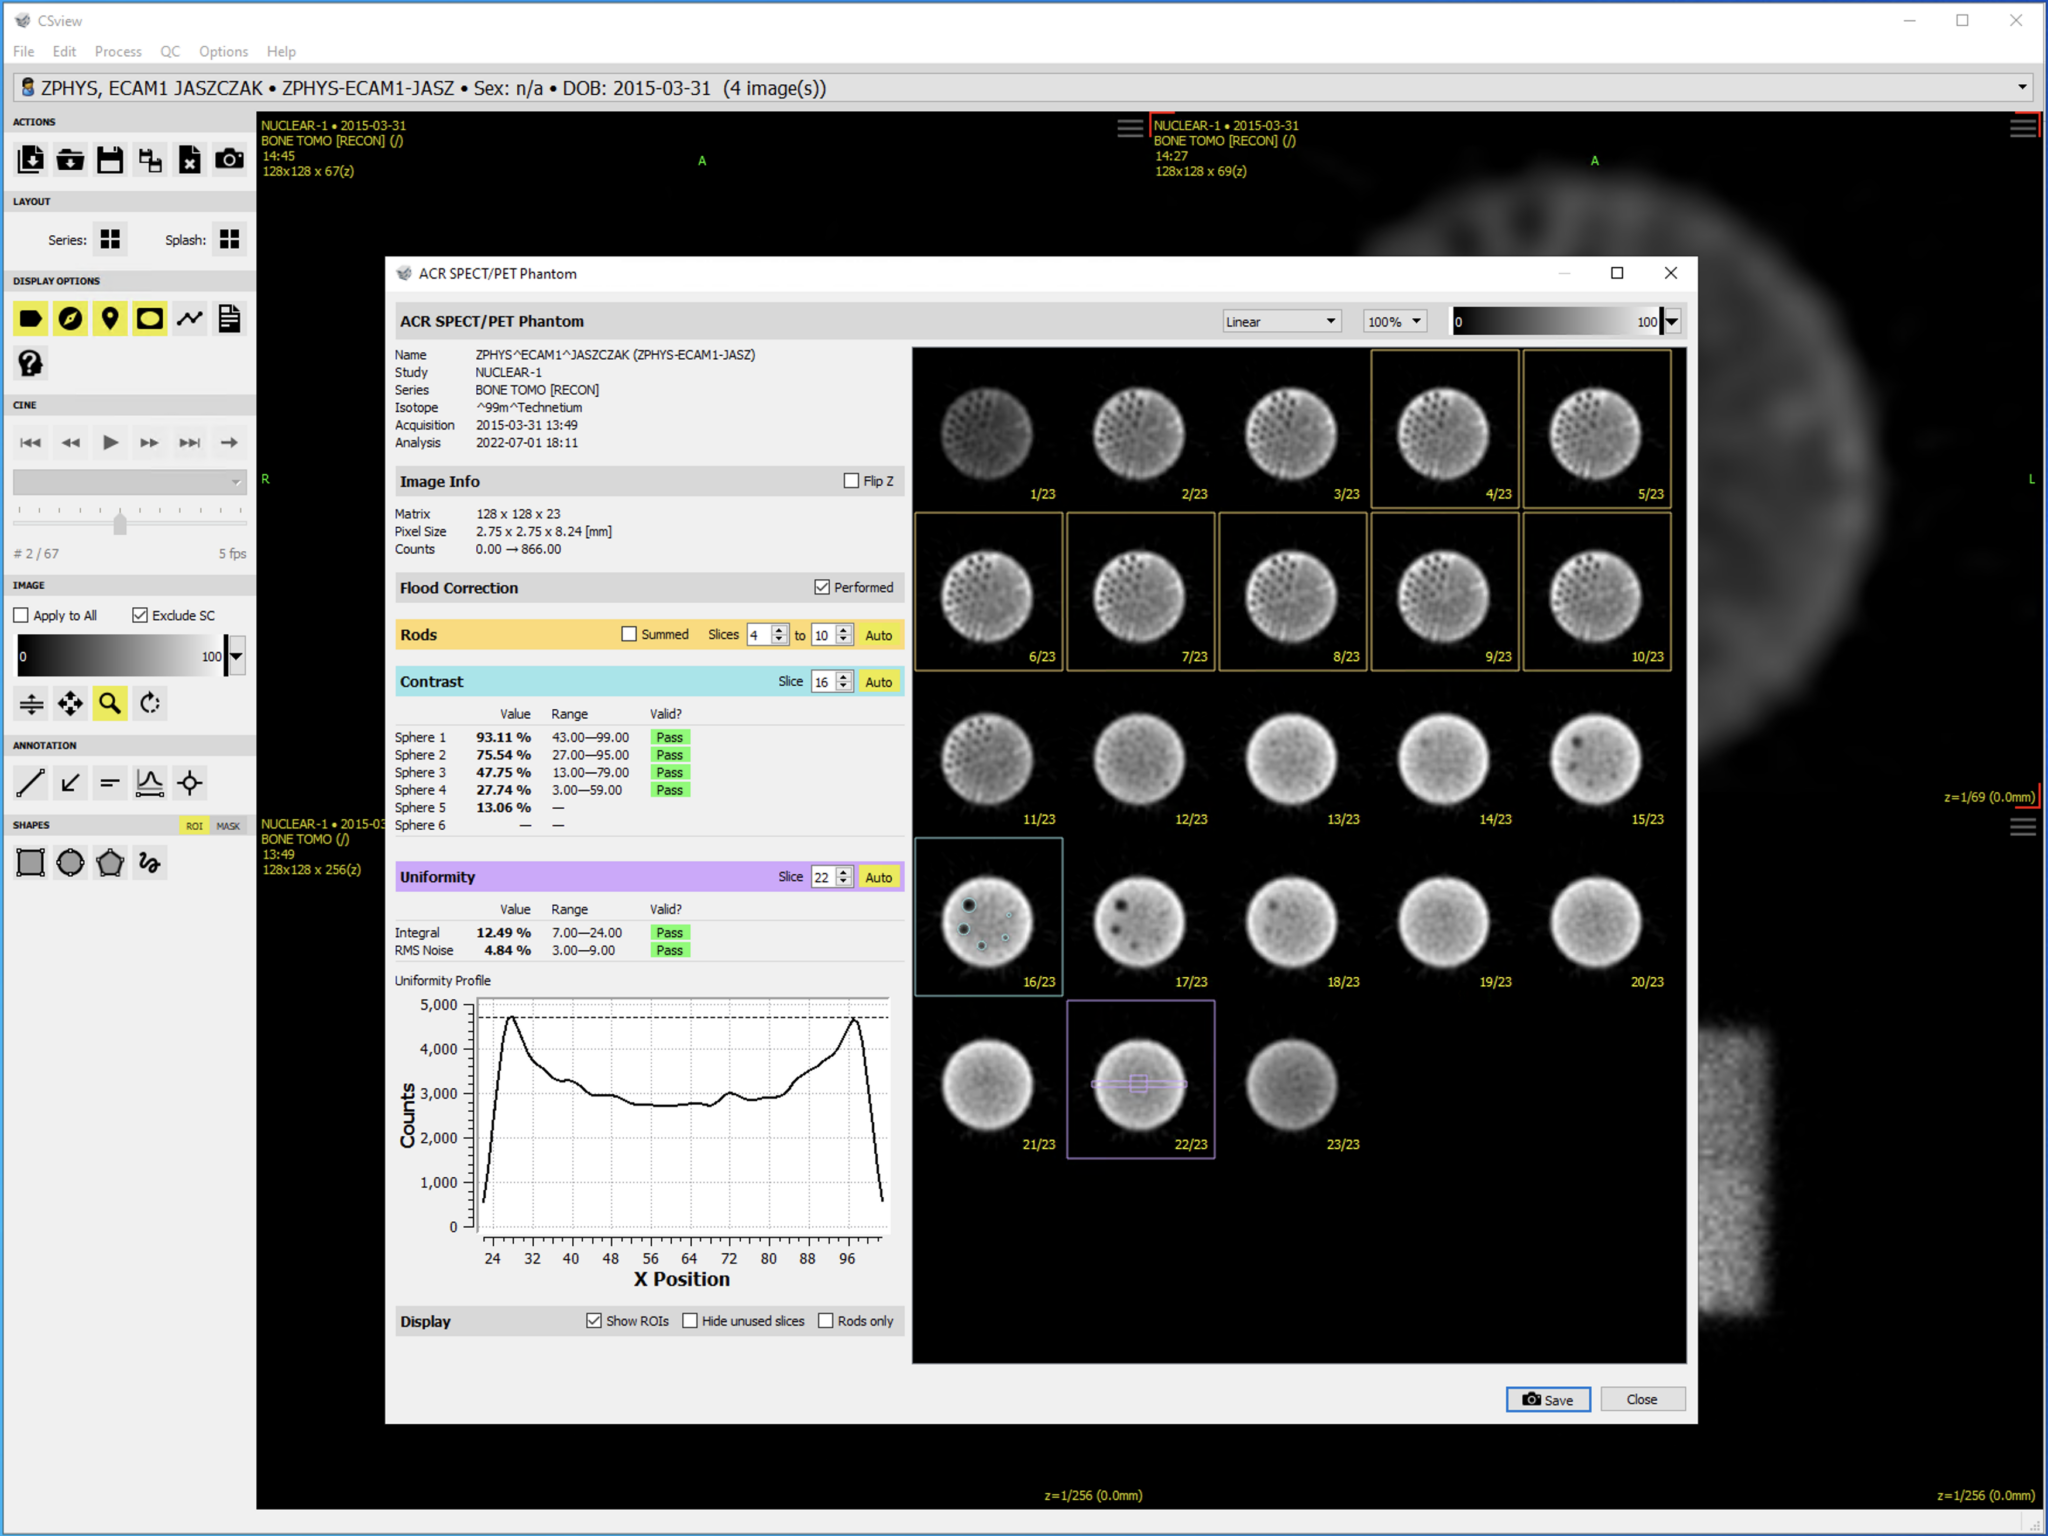Disable the Exclude SC checkbox

(141, 615)
